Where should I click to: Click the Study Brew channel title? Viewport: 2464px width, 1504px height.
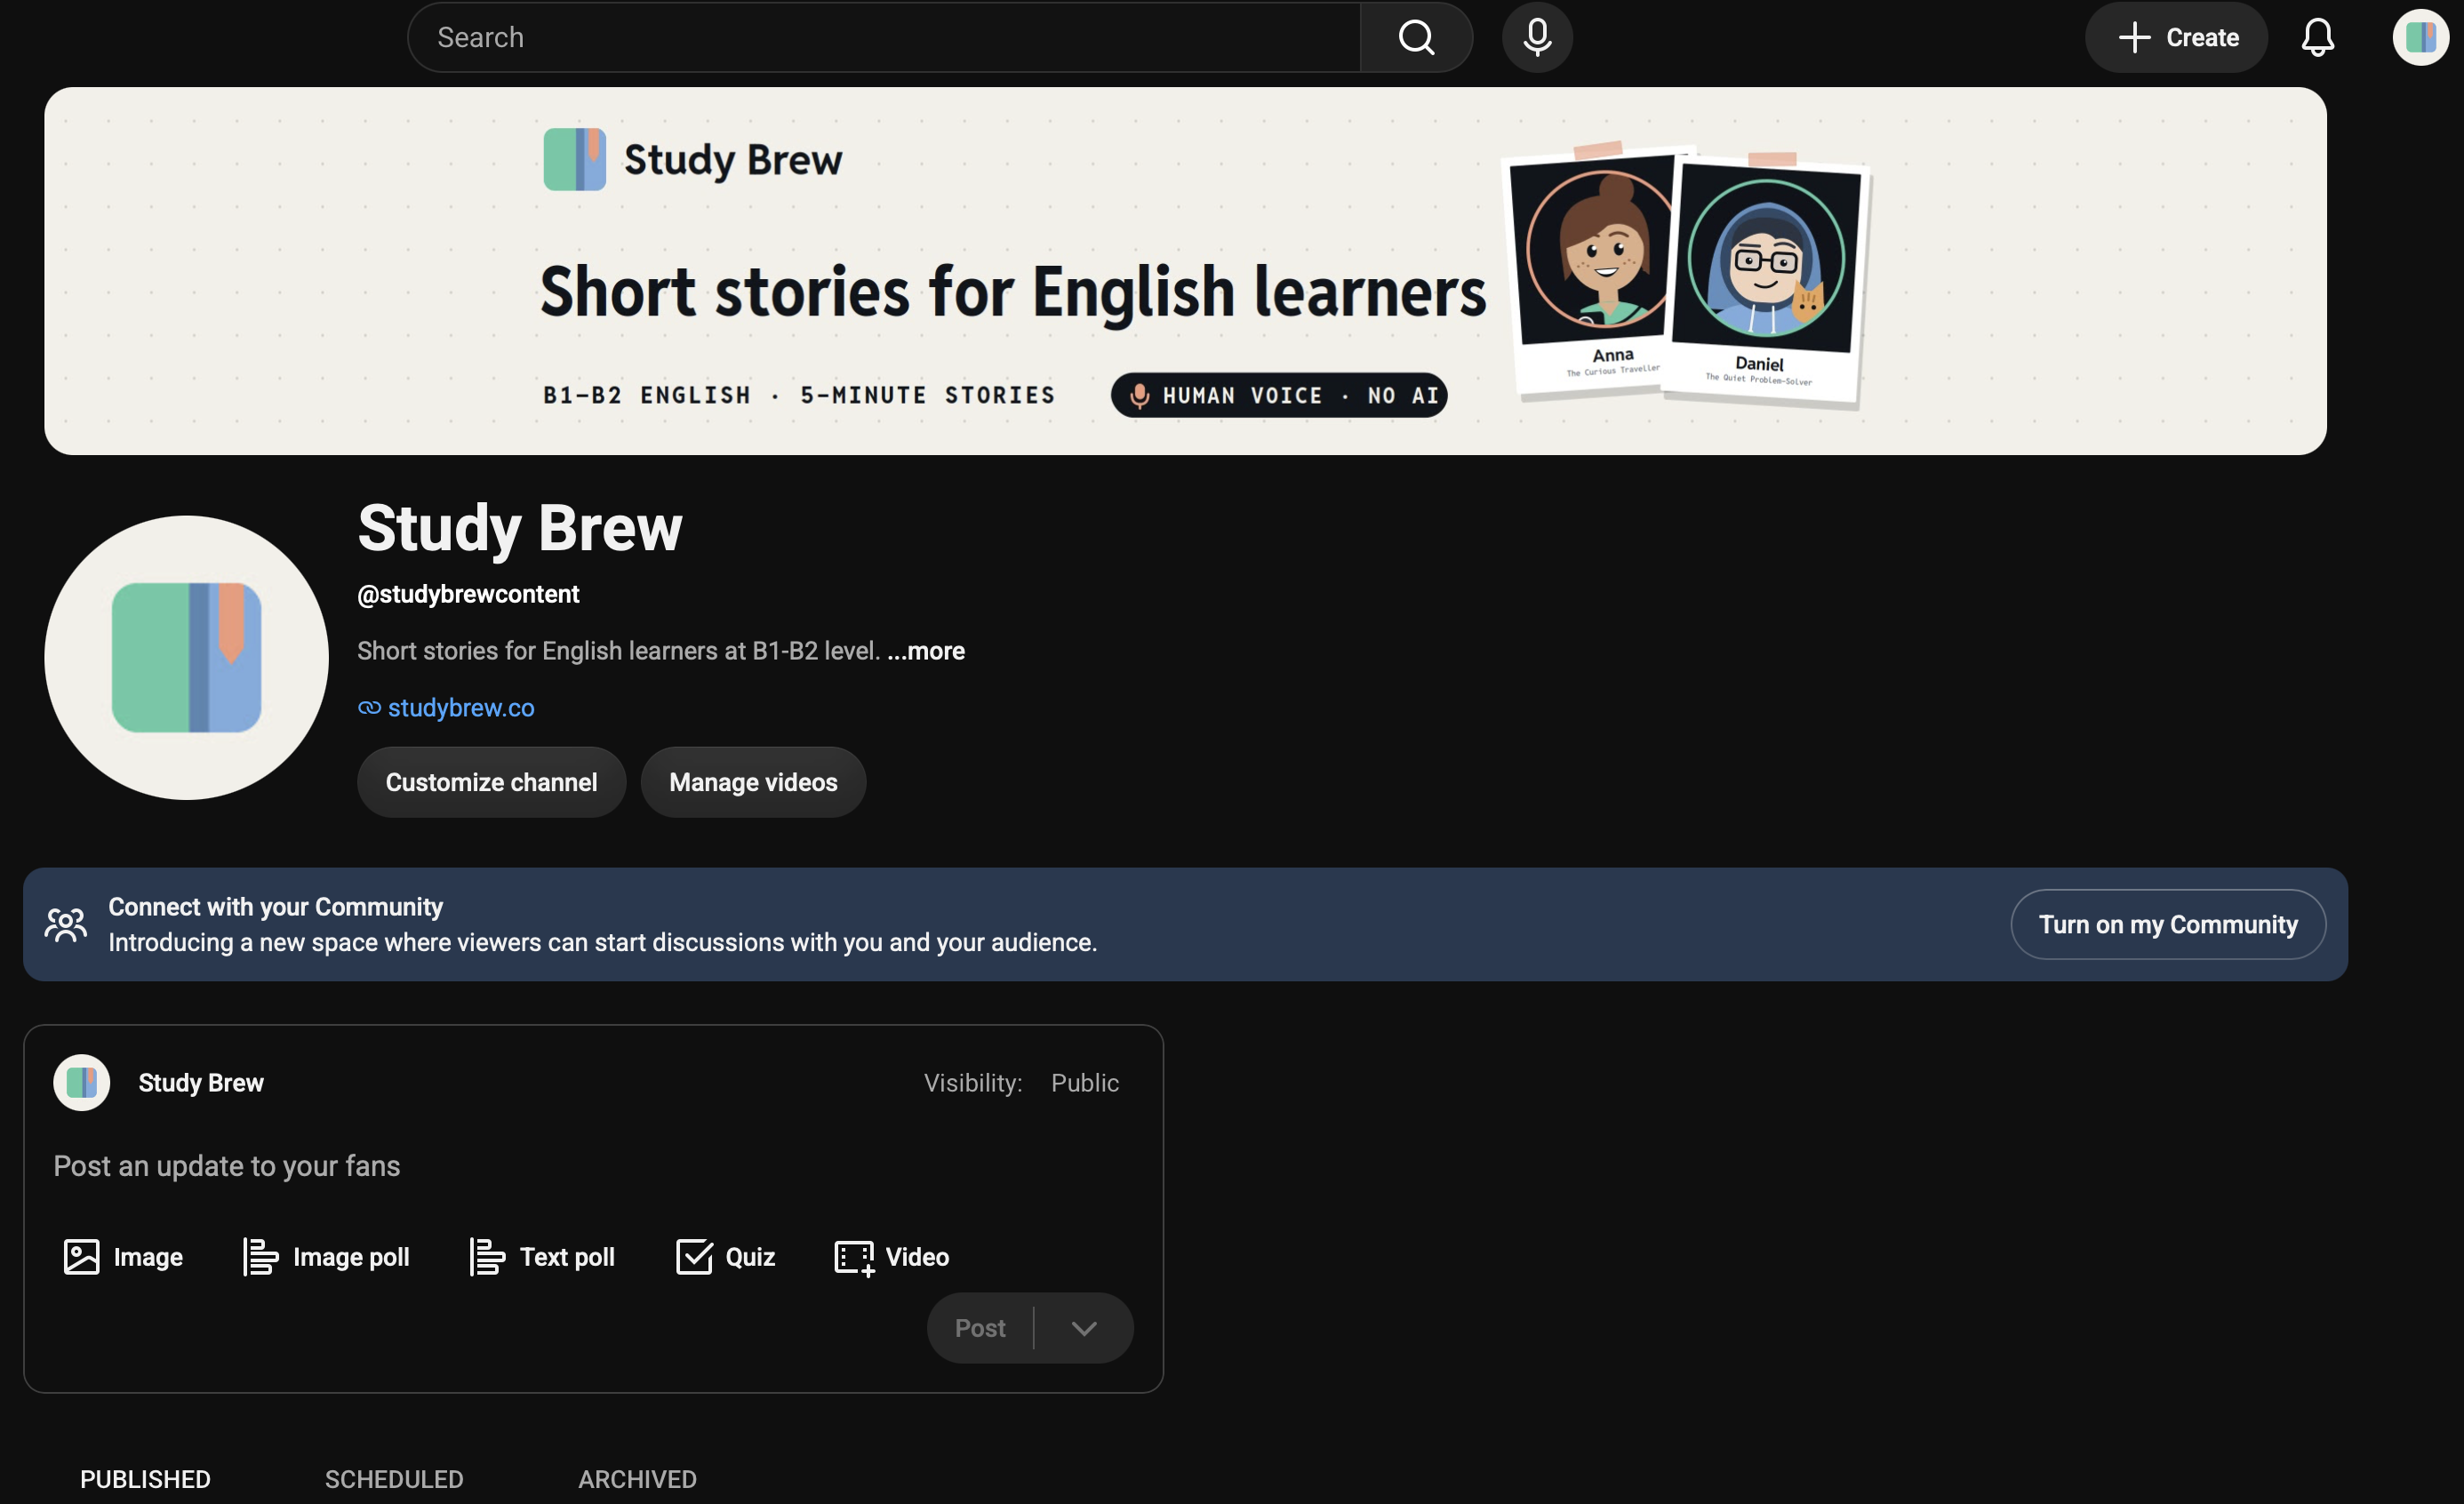click(519, 527)
